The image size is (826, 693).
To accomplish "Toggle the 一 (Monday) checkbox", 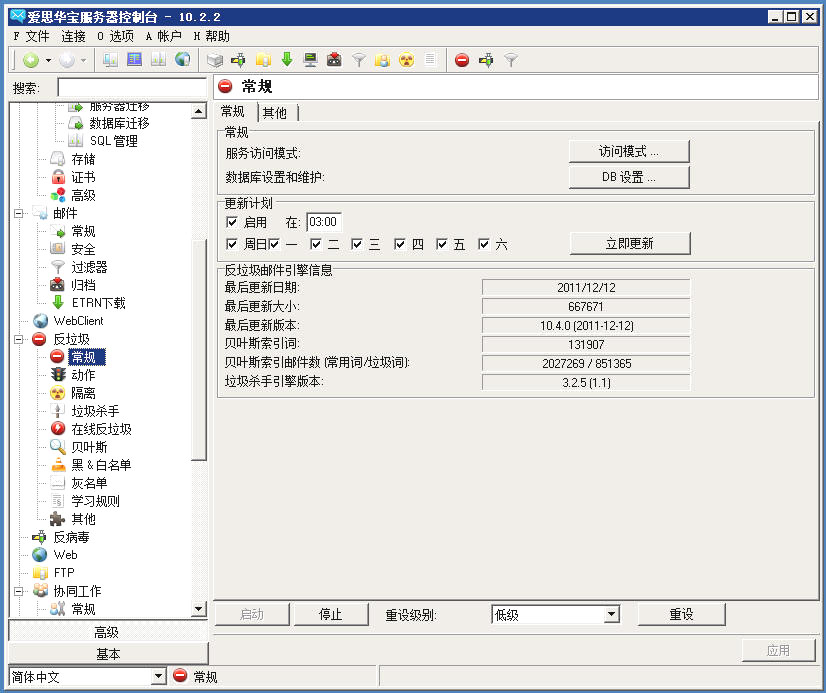I will click(273, 244).
